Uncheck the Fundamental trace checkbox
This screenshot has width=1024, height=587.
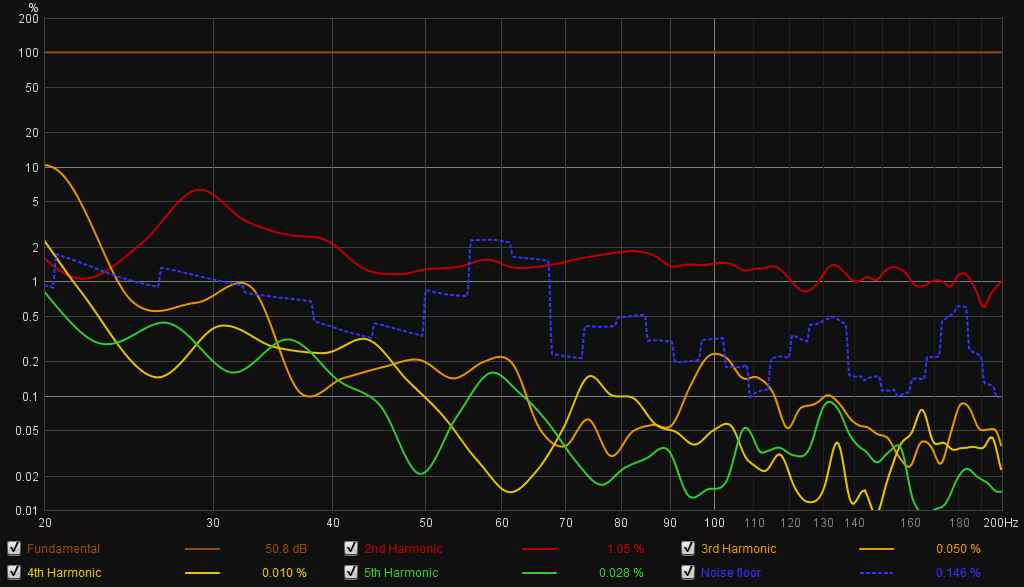[14, 548]
